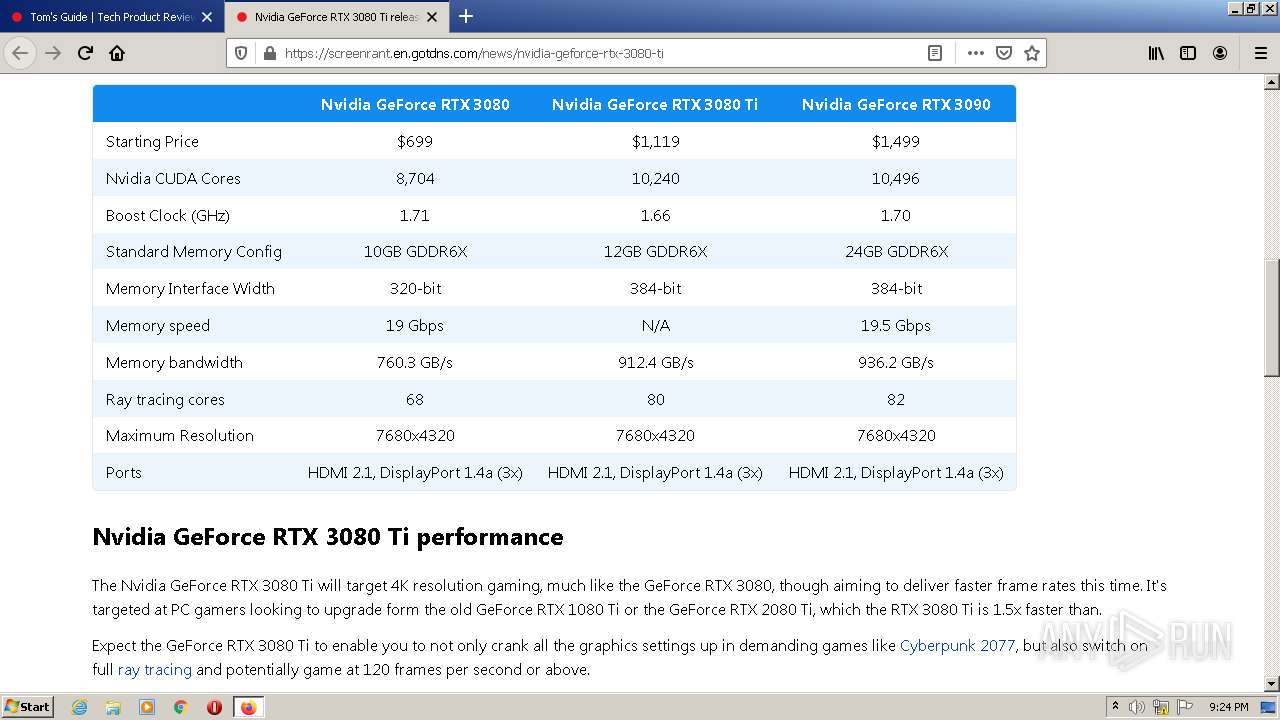Viewport: 1280px width, 720px height.
Task: Click Boost Clock (GHz) row label
Action: point(168,216)
